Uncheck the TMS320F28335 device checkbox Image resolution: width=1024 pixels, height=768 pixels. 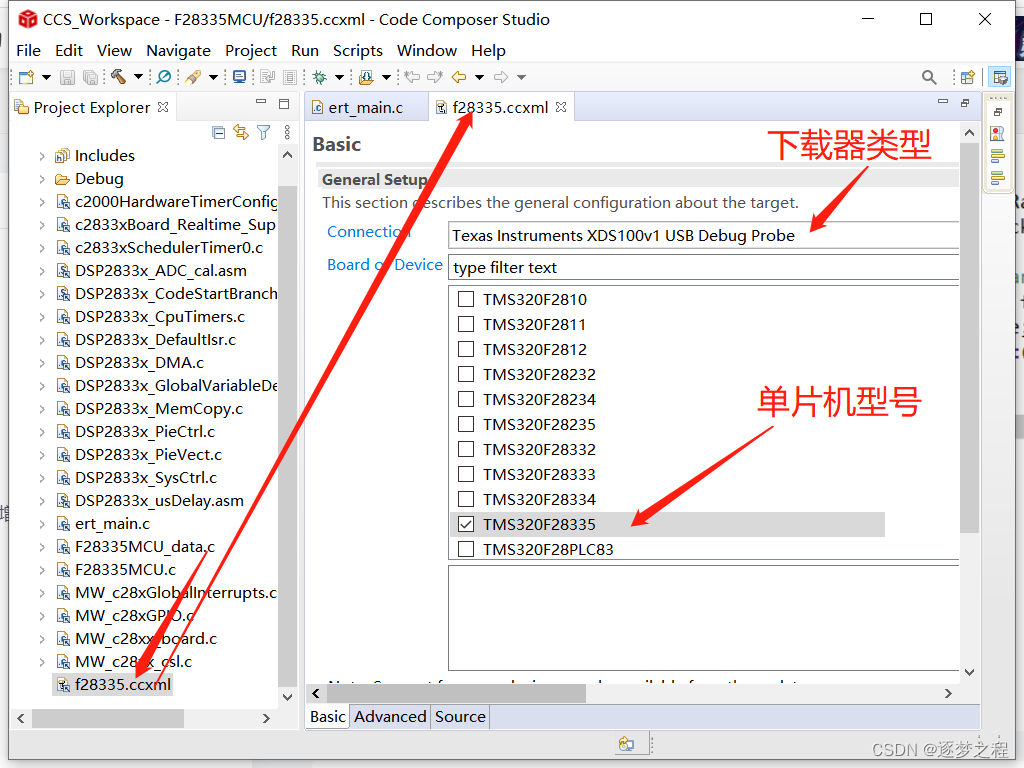(466, 523)
